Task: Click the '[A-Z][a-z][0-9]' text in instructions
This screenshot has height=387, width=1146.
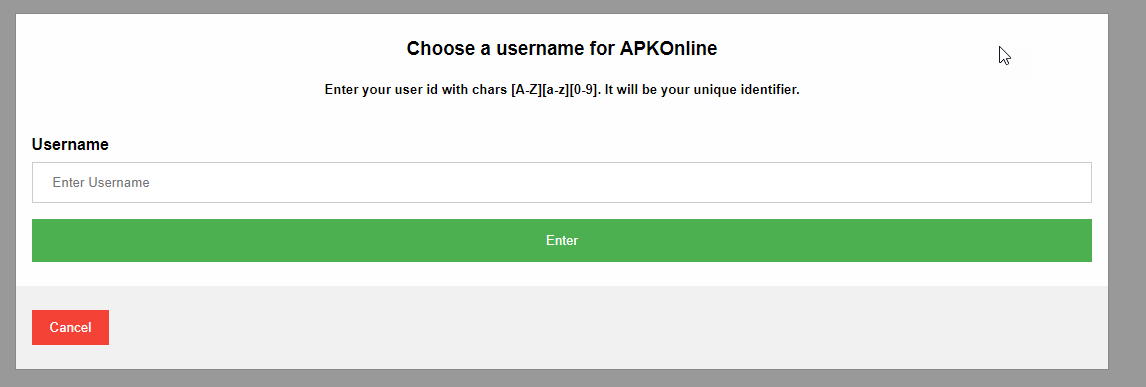Action: coord(555,91)
